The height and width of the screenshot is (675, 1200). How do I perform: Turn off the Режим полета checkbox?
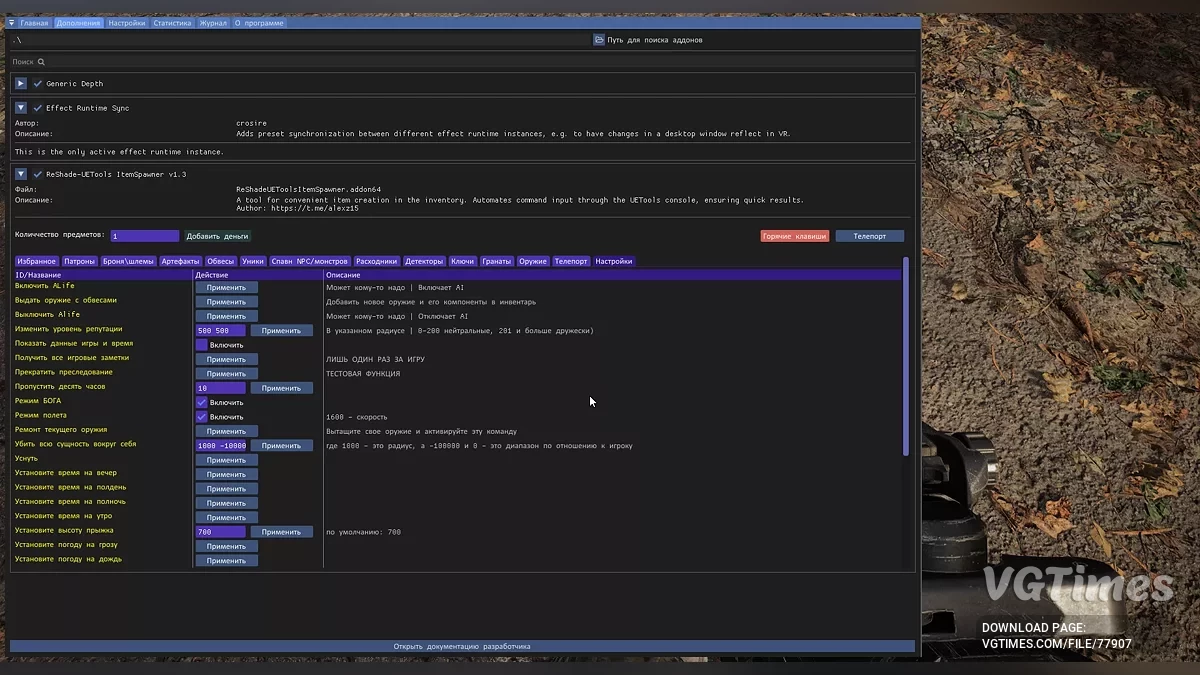point(201,417)
